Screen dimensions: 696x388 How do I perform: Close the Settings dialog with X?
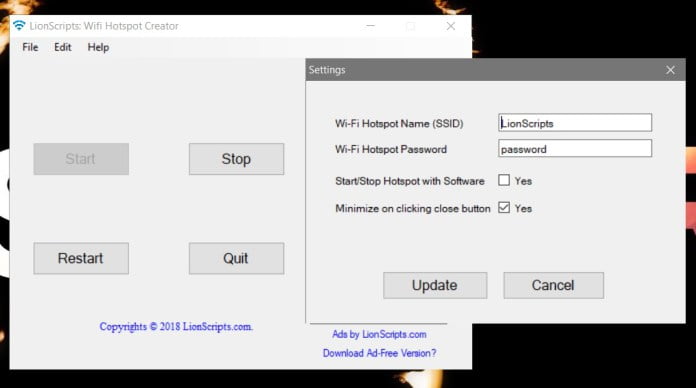point(670,70)
